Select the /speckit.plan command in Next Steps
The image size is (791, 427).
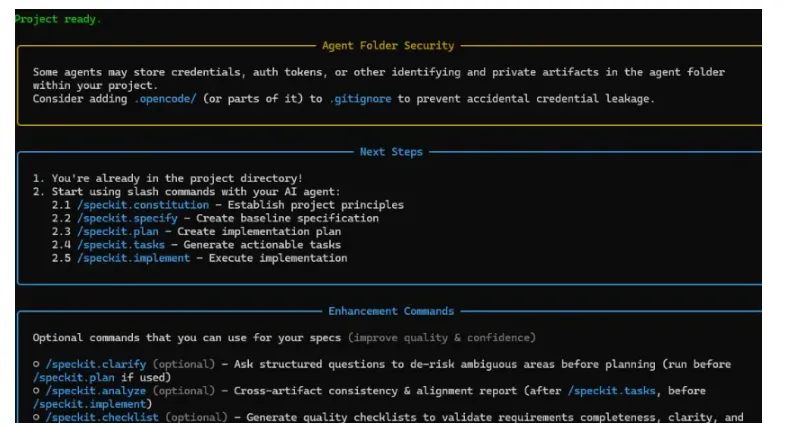click(x=118, y=232)
